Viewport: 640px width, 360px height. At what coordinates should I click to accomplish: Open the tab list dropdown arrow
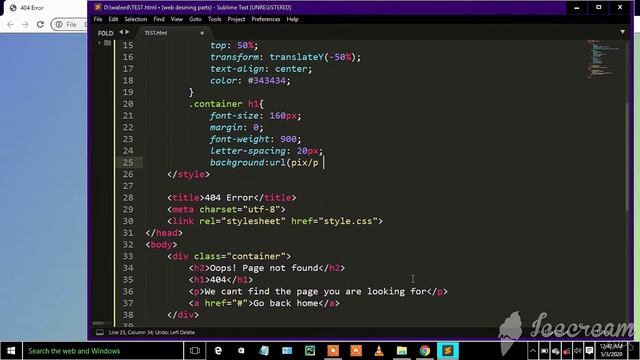pyautogui.click(x=622, y=32)
